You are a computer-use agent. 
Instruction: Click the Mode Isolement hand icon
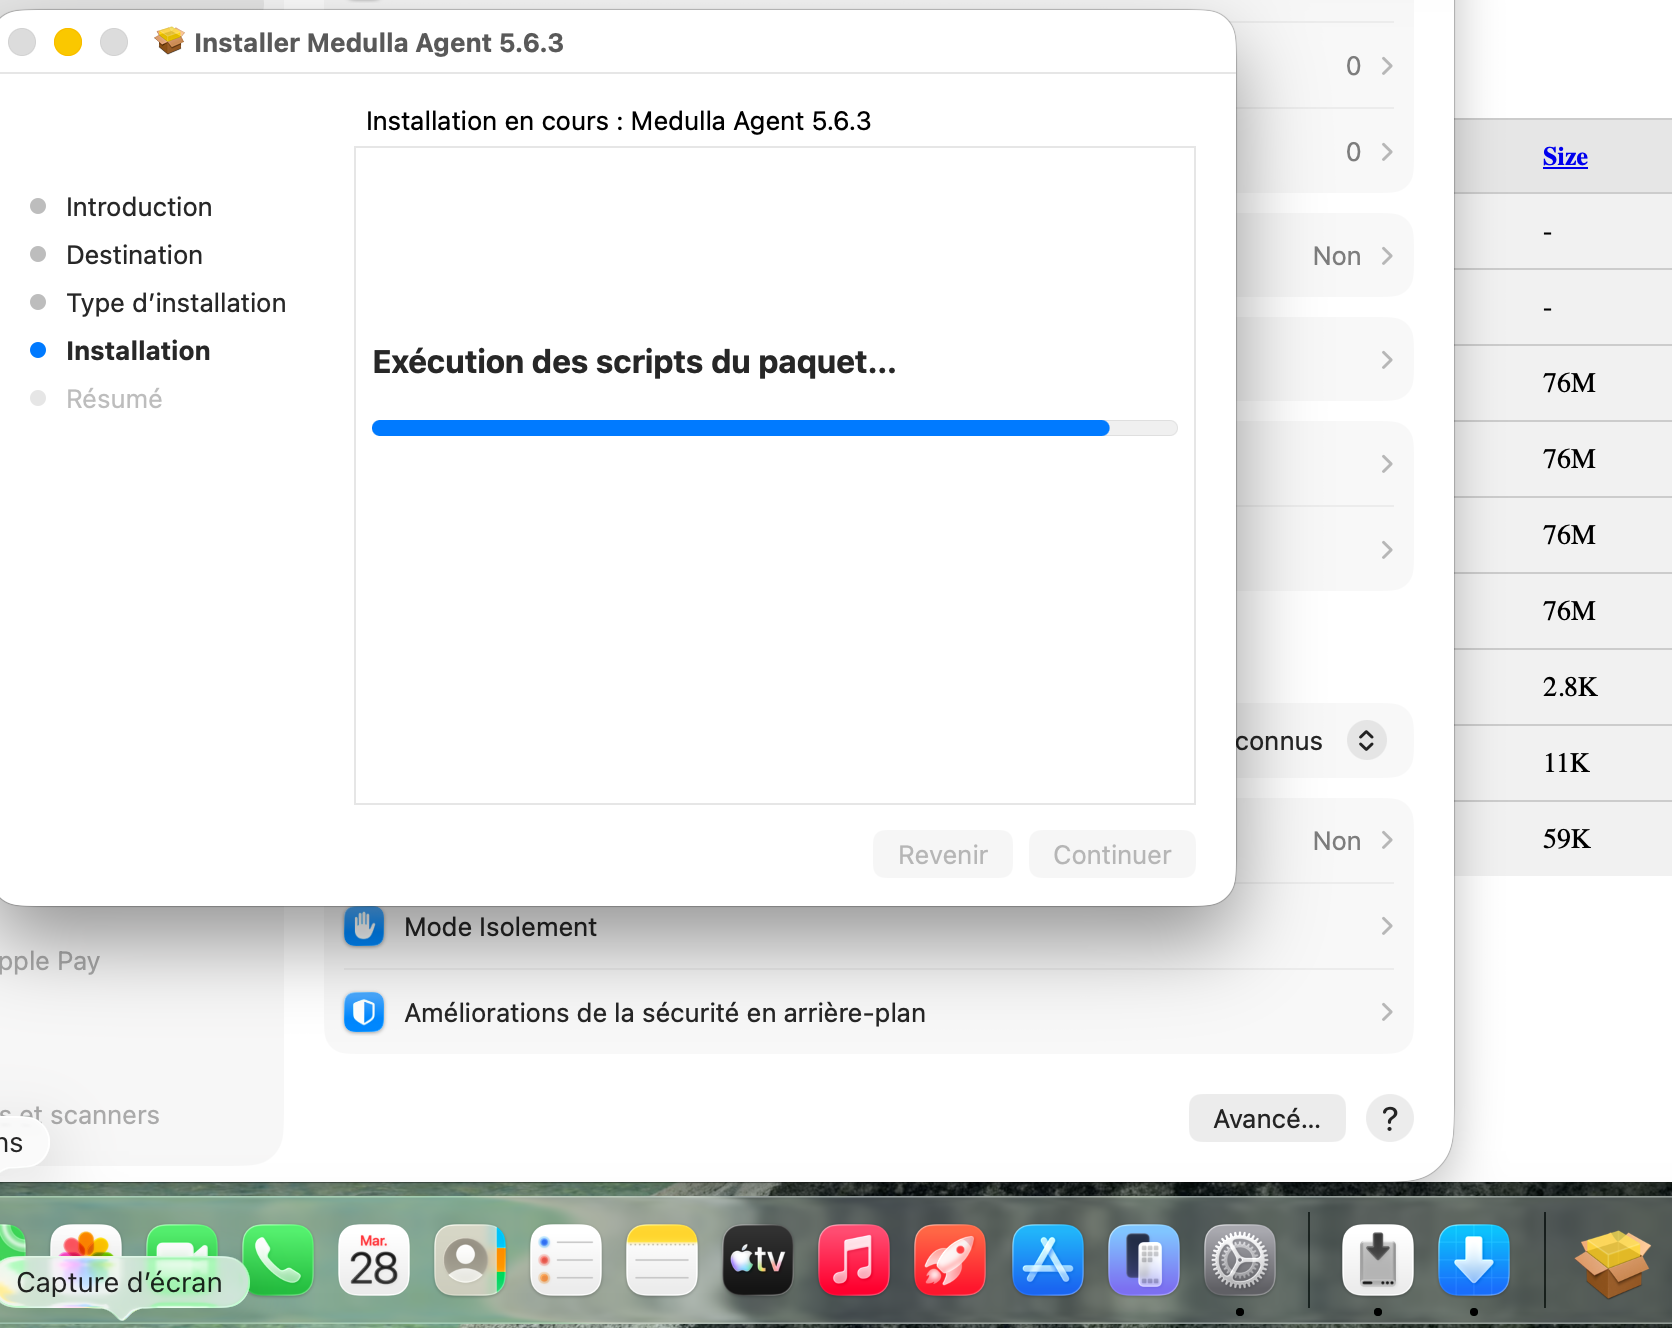pos(364,926)
